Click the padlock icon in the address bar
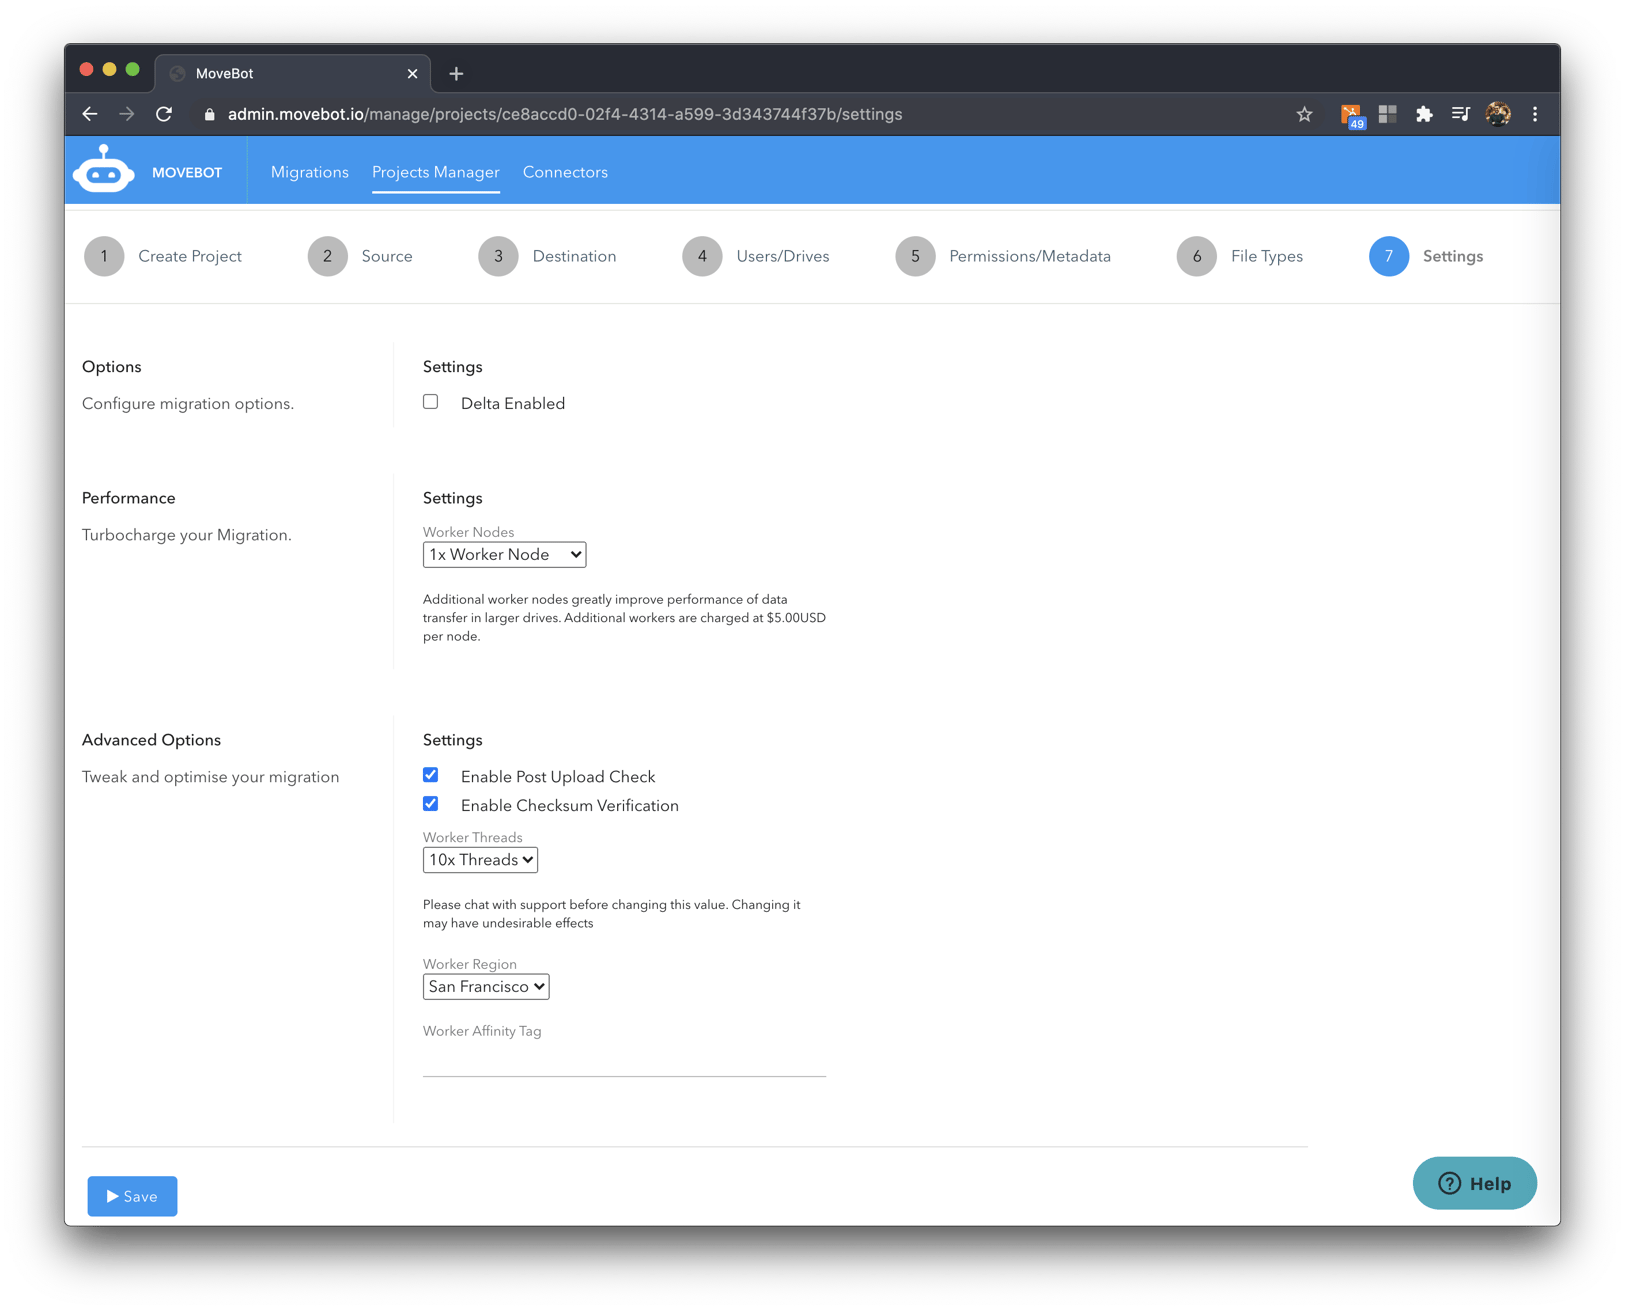 [209, 114]
